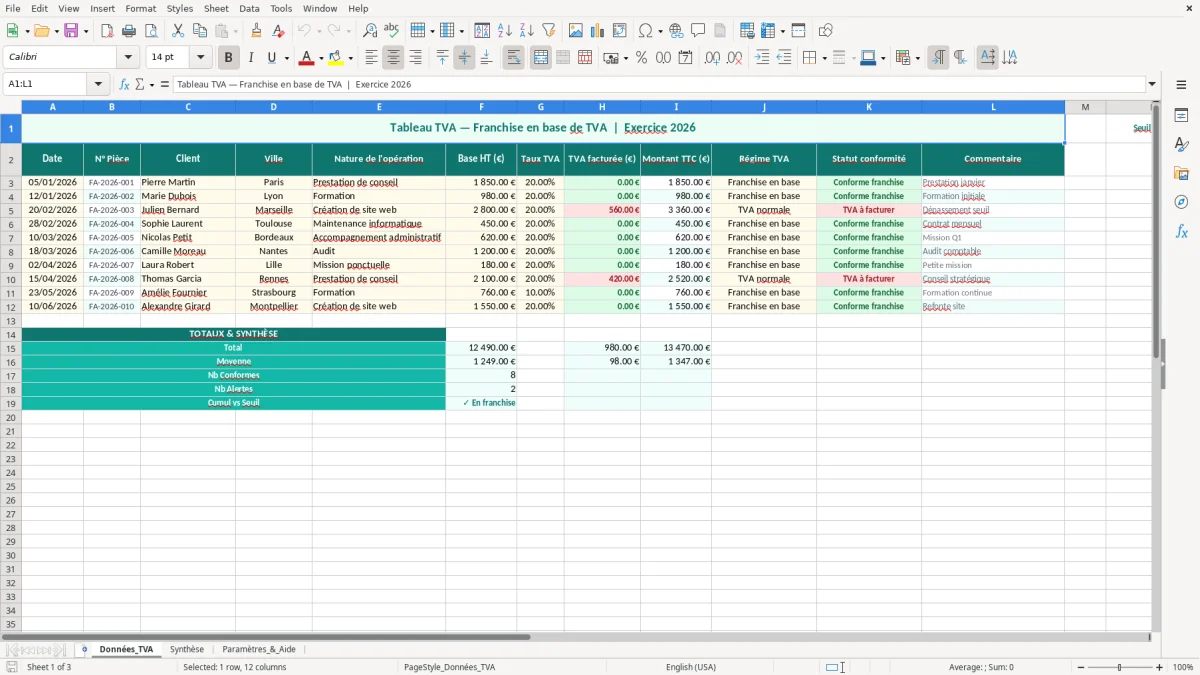
Task: Open the Paste options dropdown arrow
Action: (235, 31)
